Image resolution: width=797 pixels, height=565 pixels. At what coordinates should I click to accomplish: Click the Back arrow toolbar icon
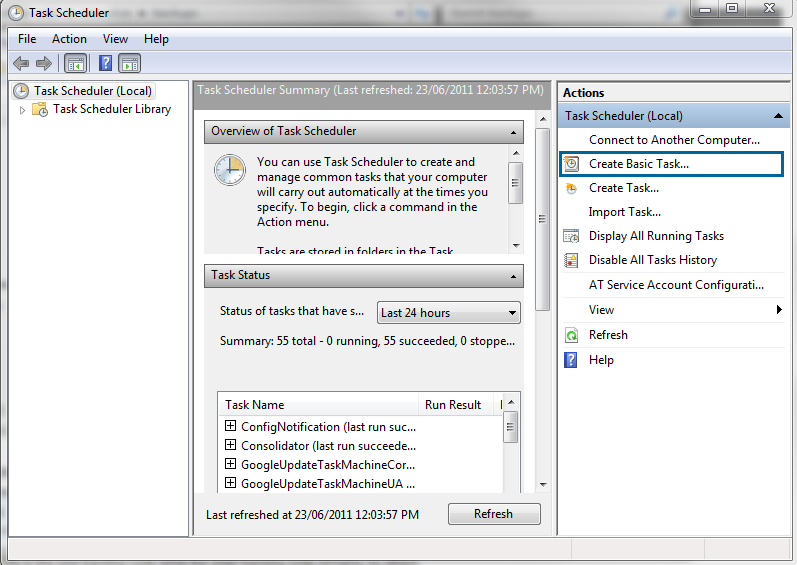[21, 64]
